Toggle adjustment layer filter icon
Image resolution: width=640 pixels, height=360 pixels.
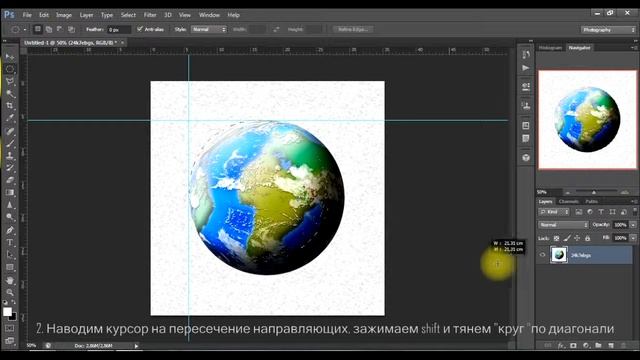point(590,212)
